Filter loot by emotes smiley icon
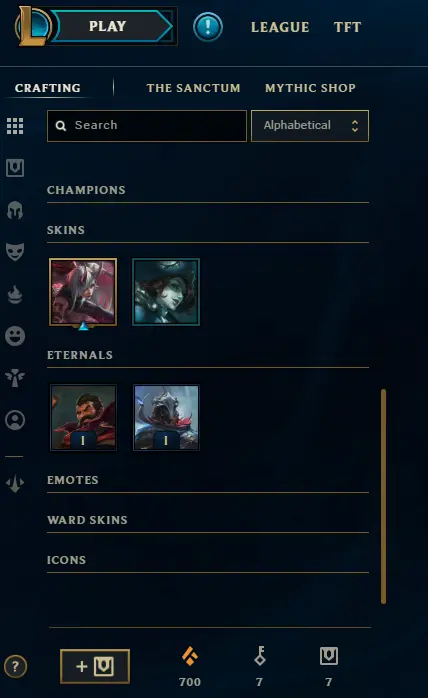The image size is (428, 698). click(15, 336)
